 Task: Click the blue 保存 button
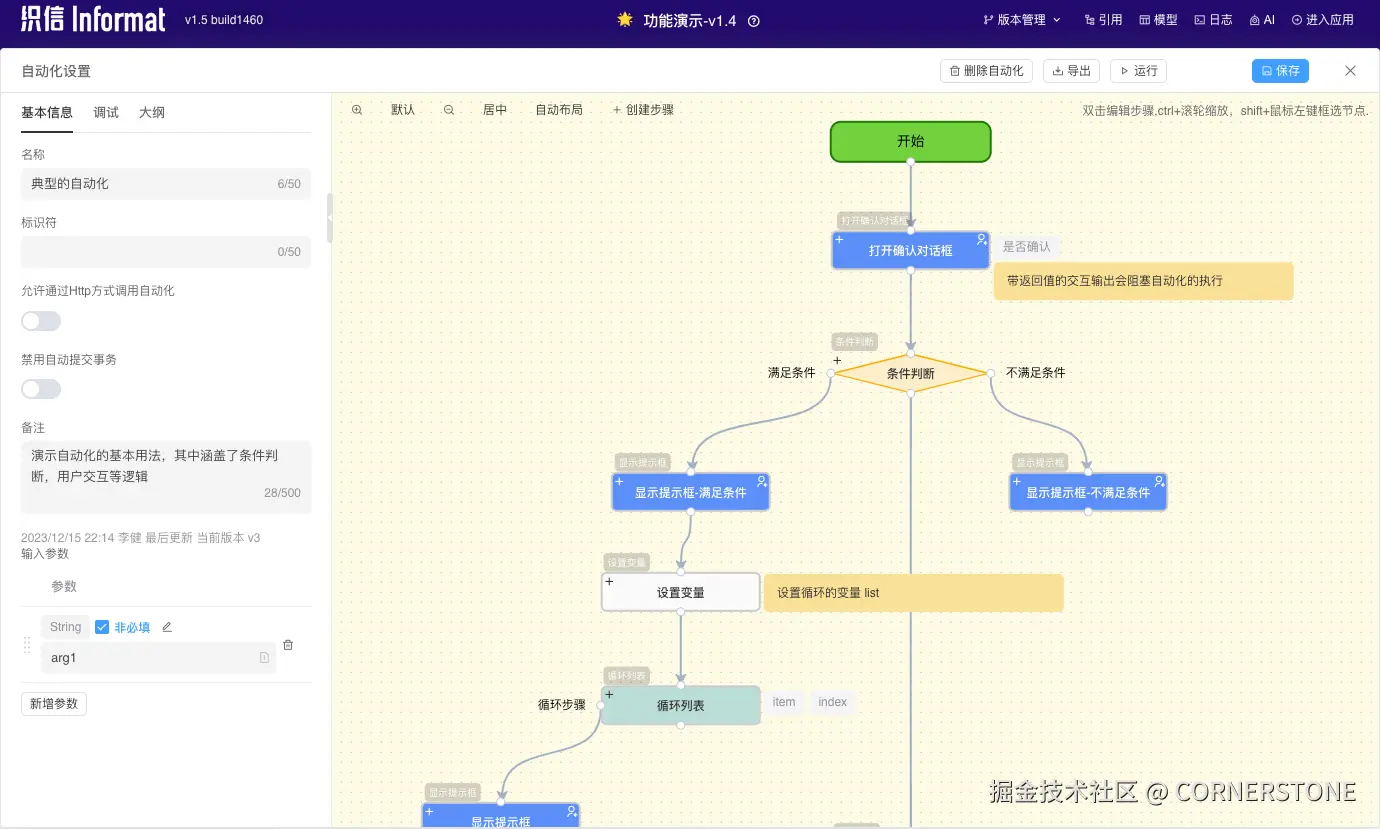(1280, 71)
